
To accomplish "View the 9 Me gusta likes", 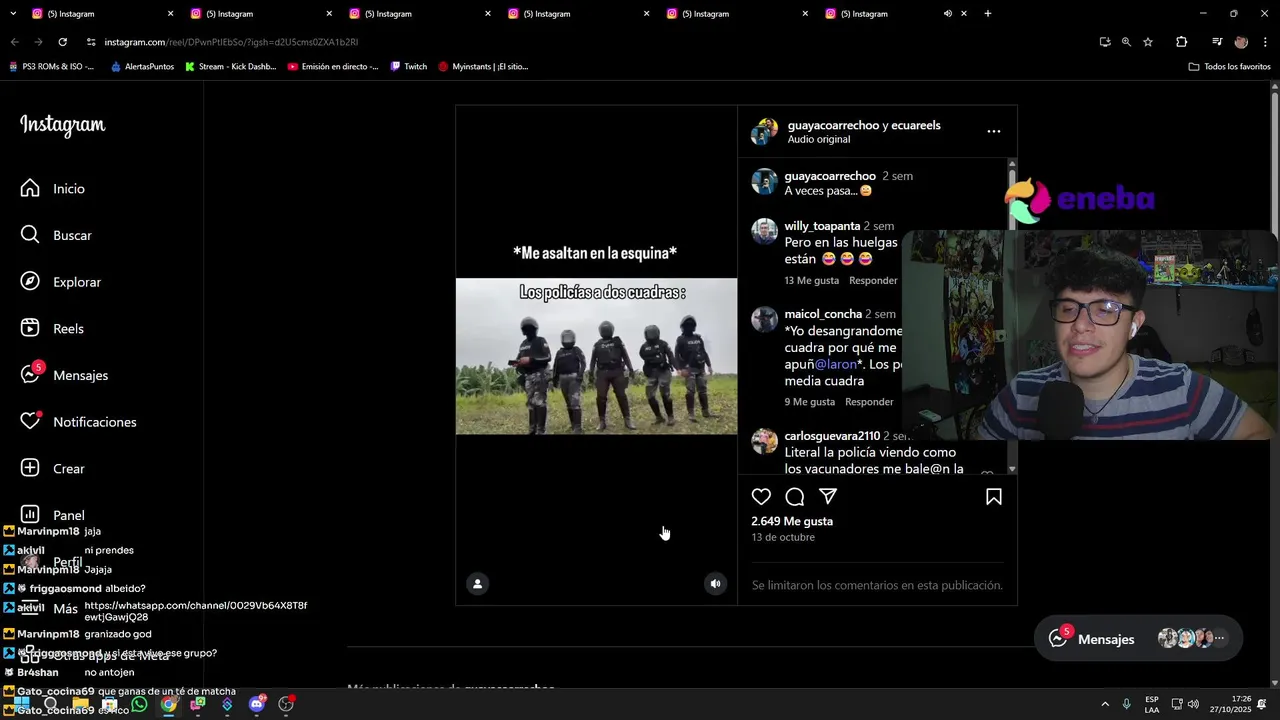I will tap(809, 402).
